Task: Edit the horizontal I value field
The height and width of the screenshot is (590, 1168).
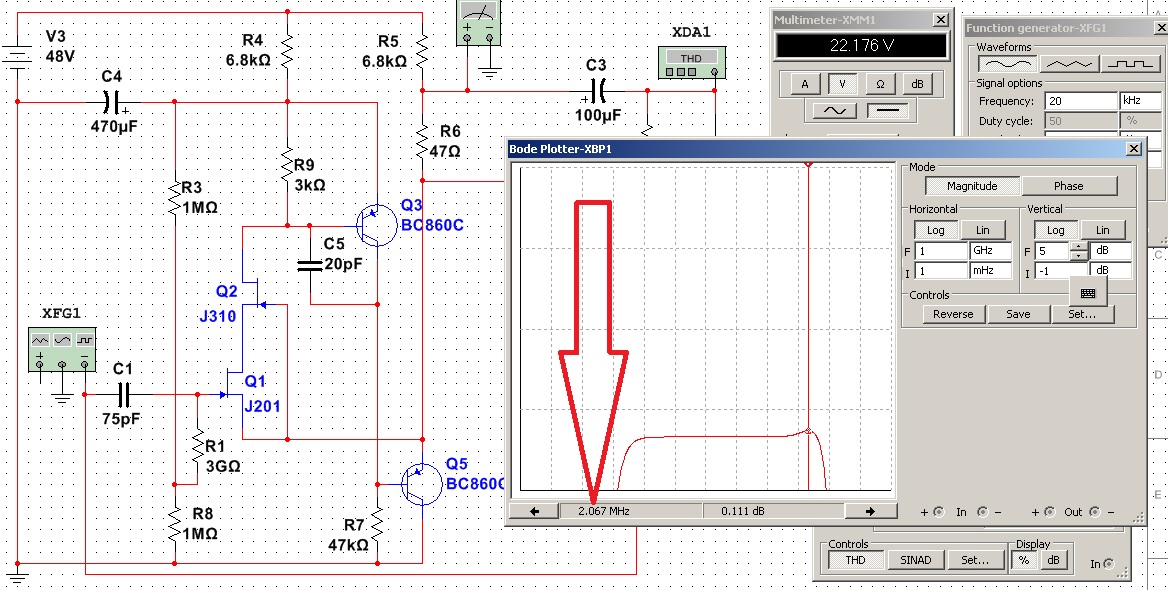Action: pos(941,271)
